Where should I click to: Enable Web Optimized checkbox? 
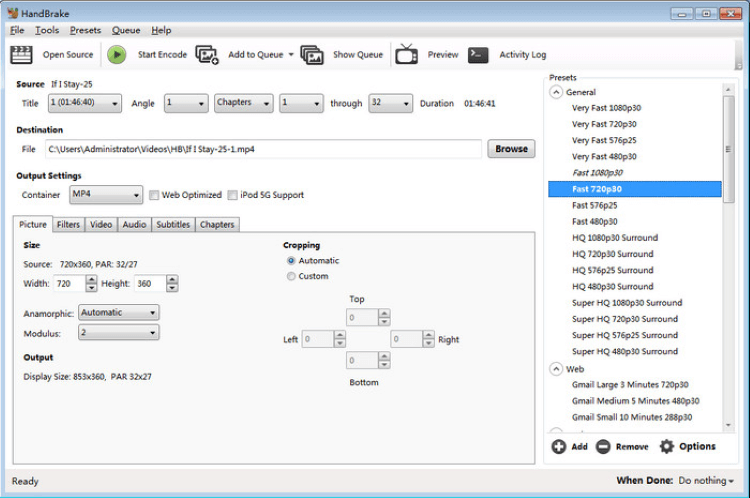(154, 195)
